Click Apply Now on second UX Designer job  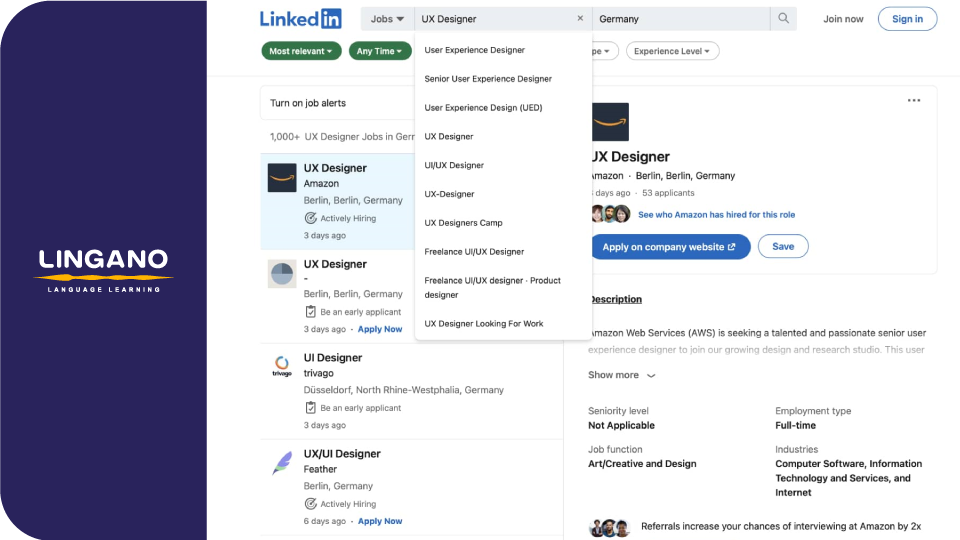[380, 329]
